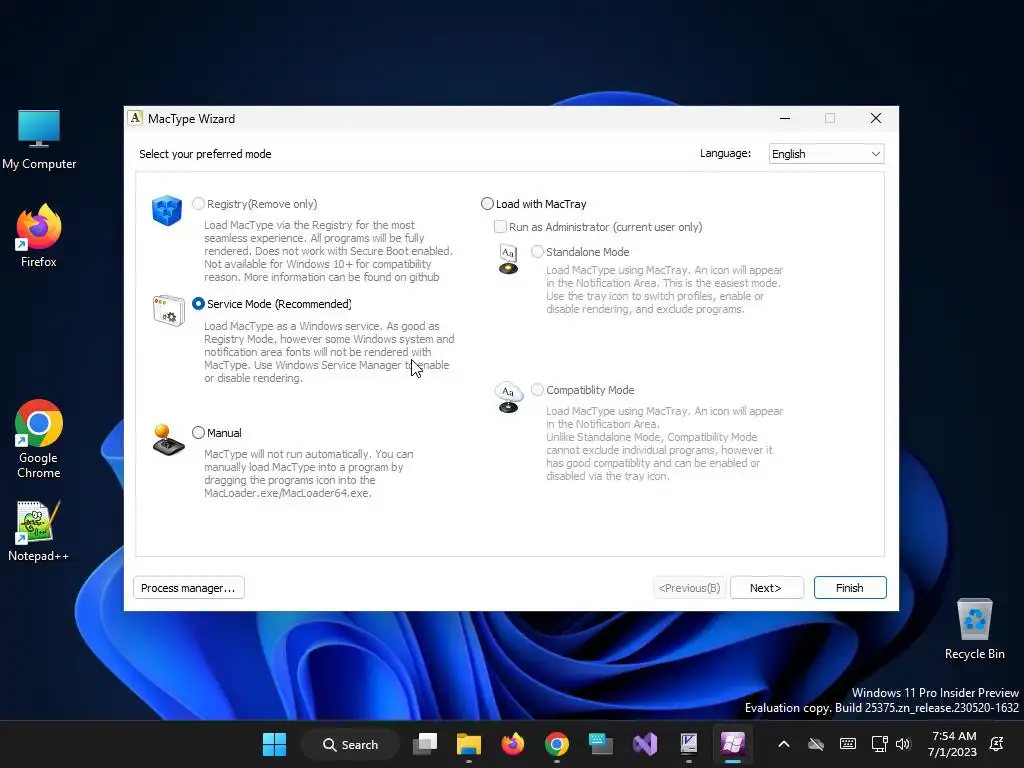Minimize the MacType Wizard window

785,118
